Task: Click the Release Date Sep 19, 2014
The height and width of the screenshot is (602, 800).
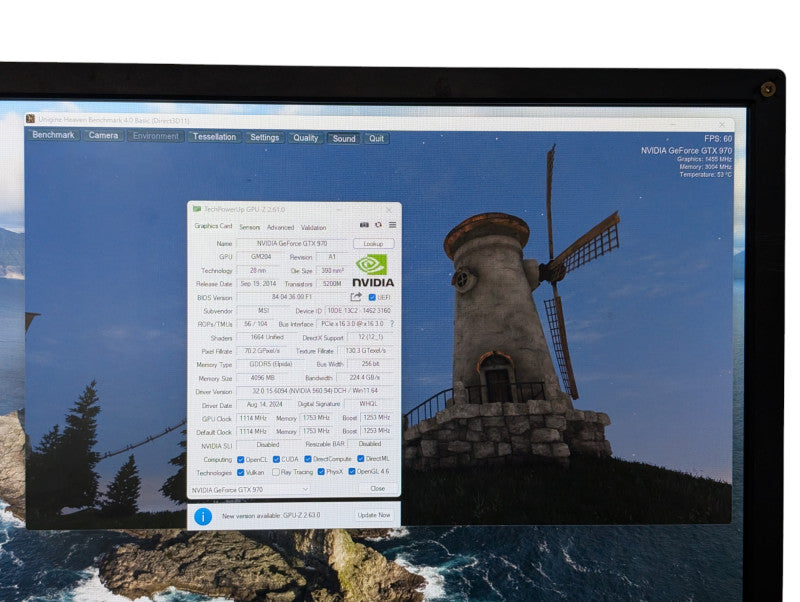Action: click(x=258, y=284)
